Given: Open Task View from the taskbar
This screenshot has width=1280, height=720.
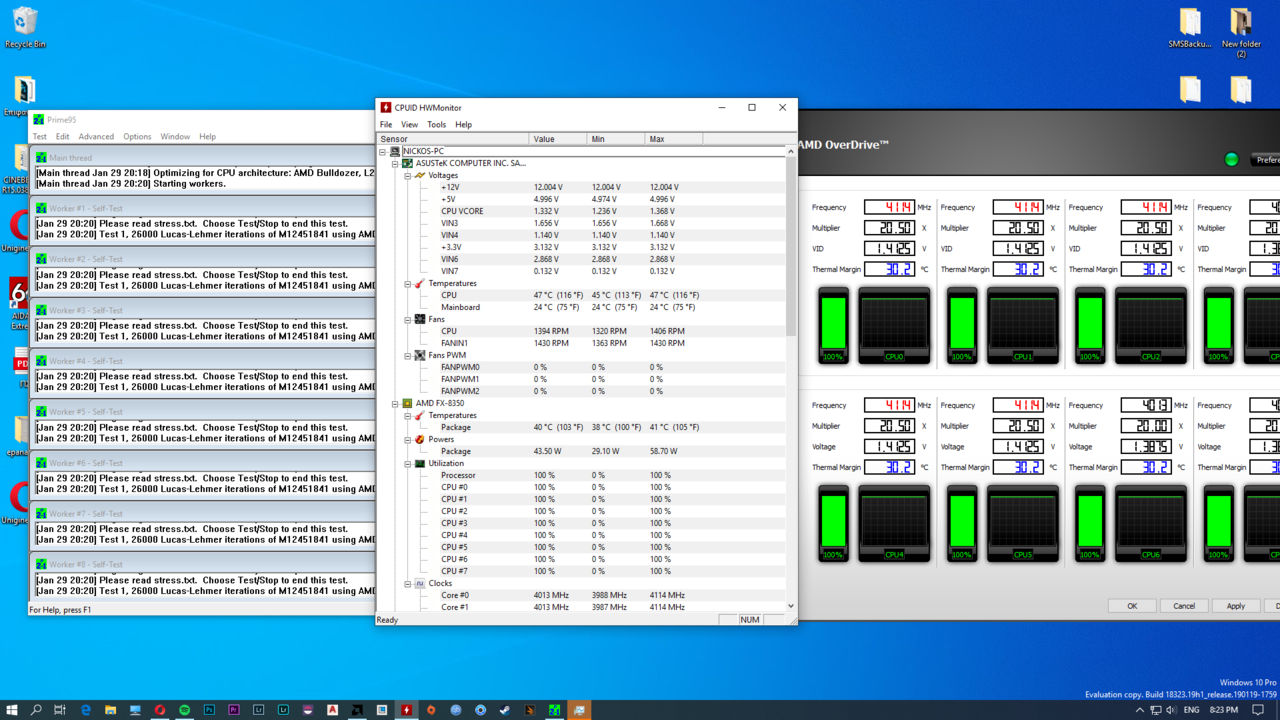Looking at the screenshot, I should click(60, 710).
